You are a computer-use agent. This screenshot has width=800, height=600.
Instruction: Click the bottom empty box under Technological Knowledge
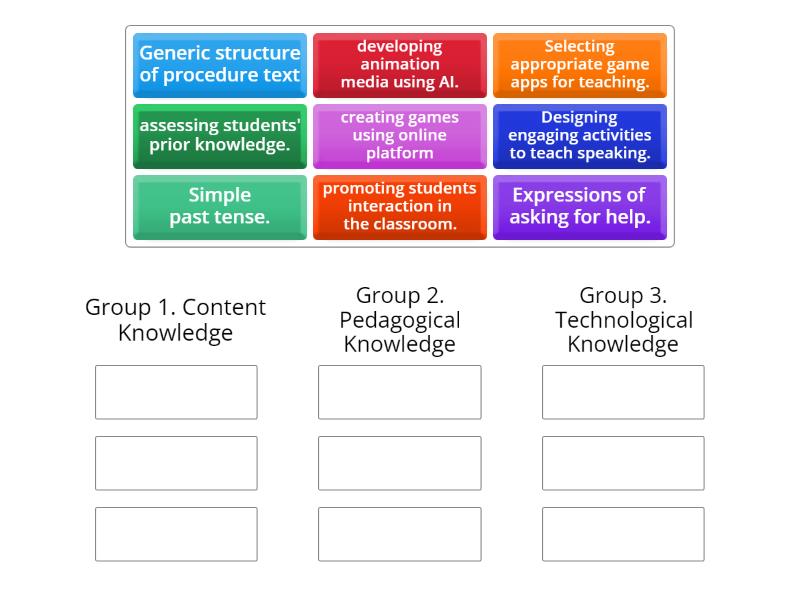pyautogui.click(x=622, y=534)
